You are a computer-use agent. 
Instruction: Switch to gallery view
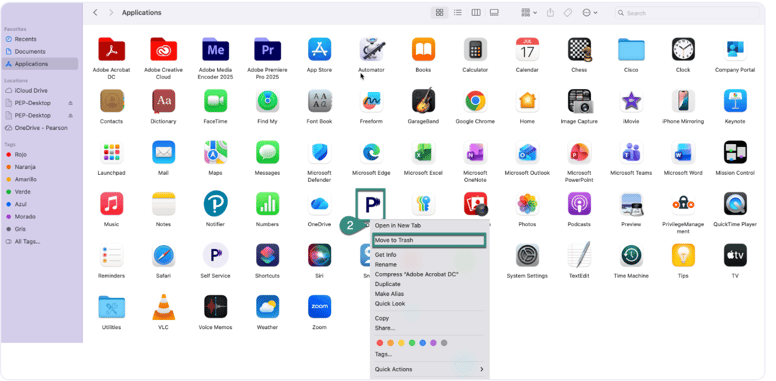coord(494,13)
